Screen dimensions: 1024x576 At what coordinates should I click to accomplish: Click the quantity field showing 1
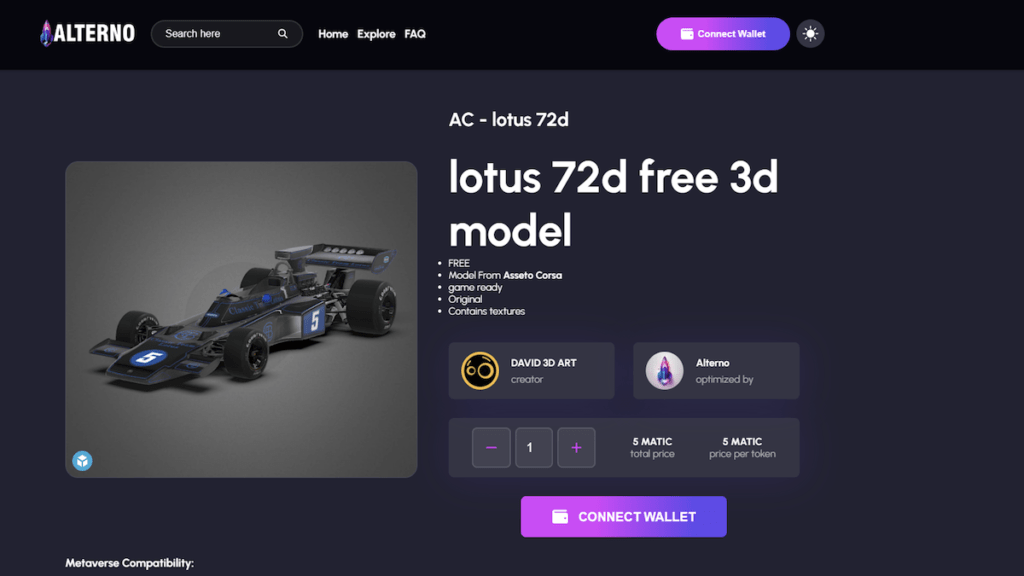(x=534, y=447)
